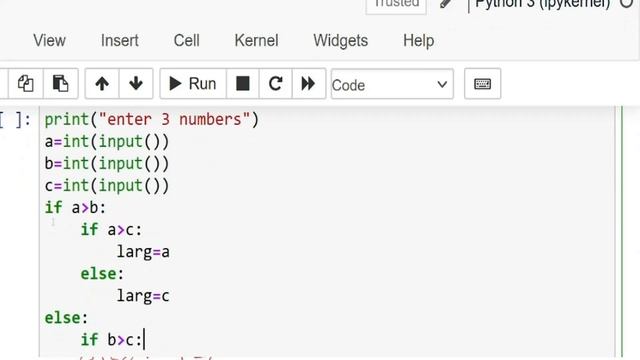Paste cells below using the paste icon

(60, 84)
